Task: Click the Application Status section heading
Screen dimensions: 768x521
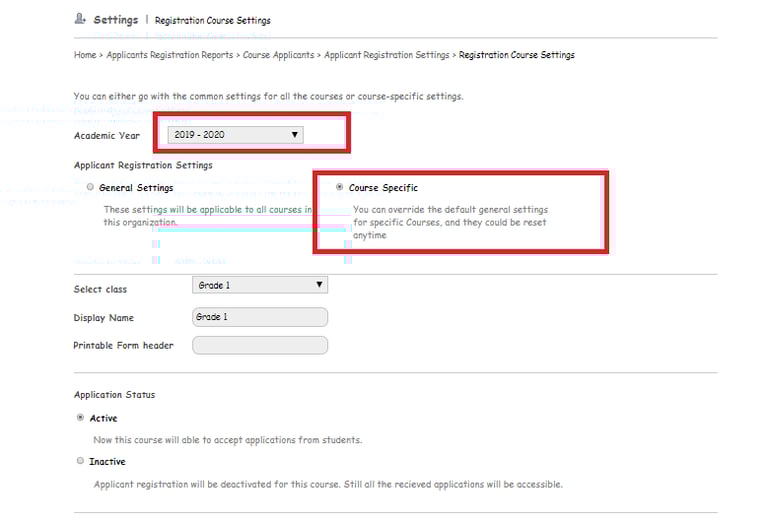Action: 114,395
